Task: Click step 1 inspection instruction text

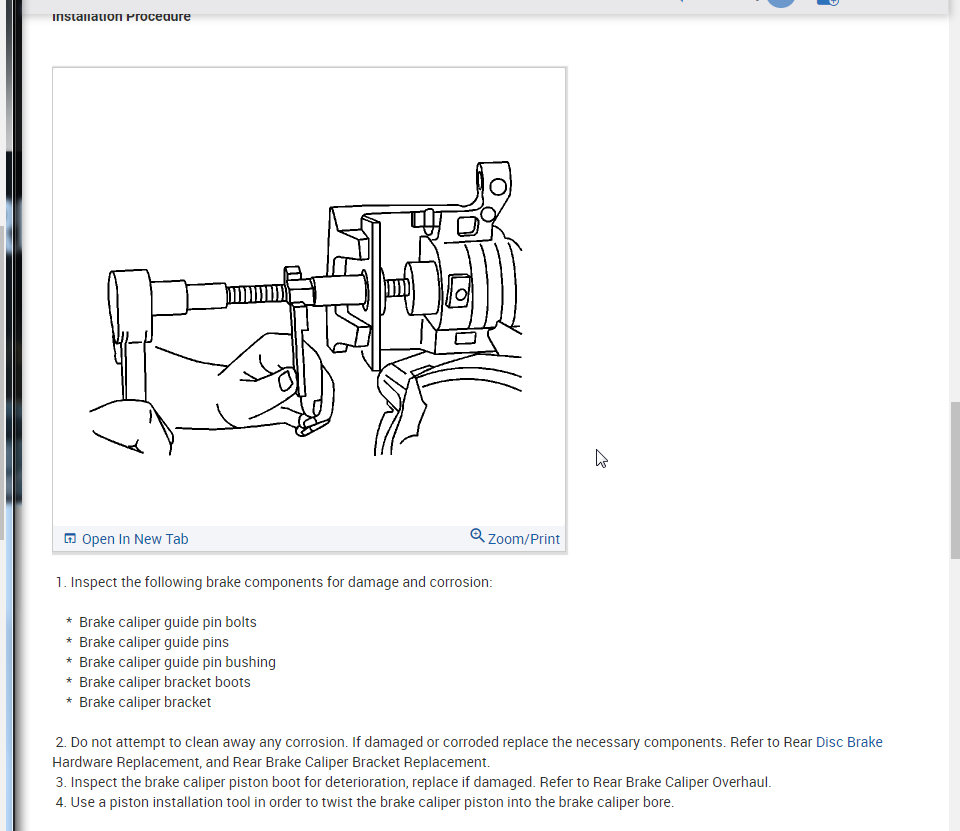Action: [274, 581]
